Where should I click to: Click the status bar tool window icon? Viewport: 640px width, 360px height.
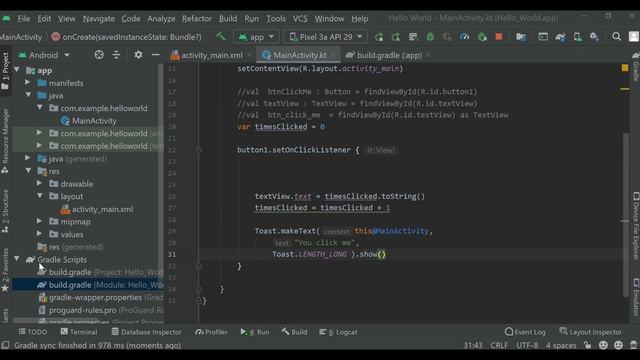(5, 345)
